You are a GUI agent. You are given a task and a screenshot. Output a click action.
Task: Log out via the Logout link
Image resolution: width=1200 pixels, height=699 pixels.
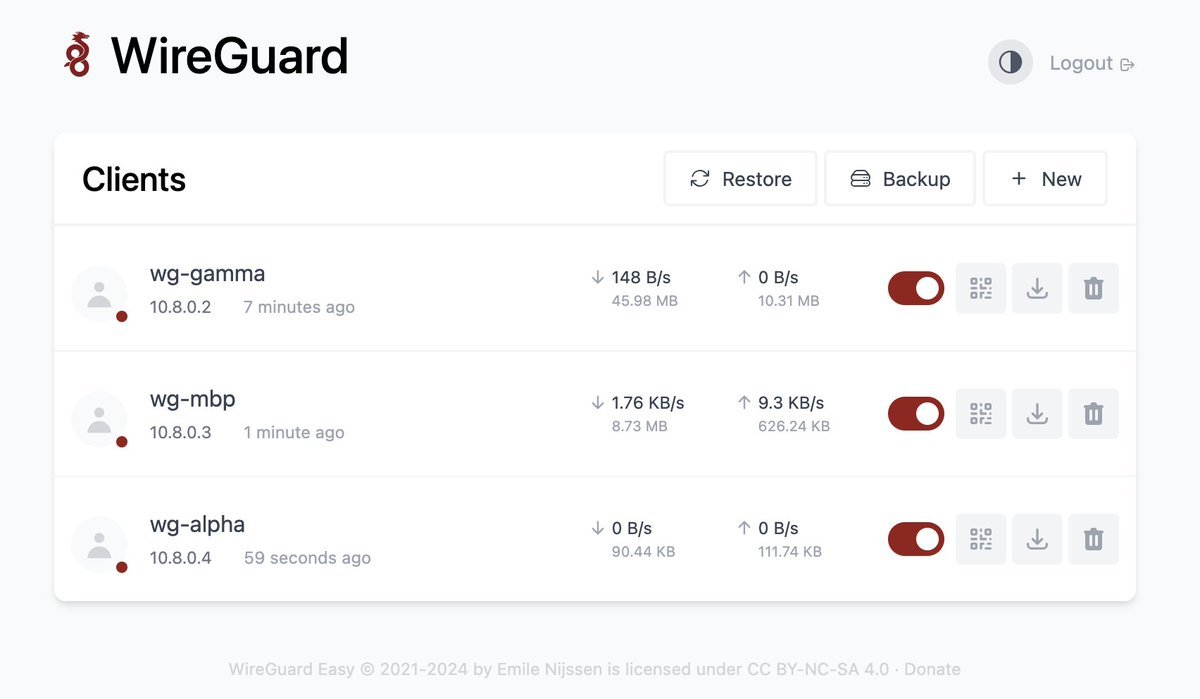pos(1091,63)
